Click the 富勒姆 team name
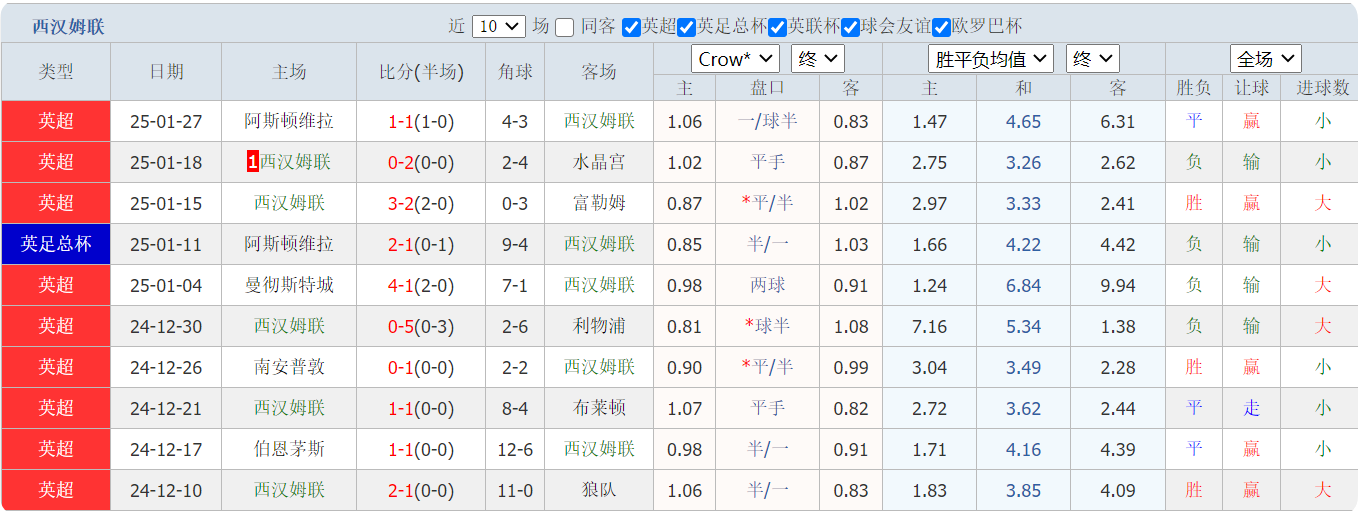Viewport: 1358px width, 515px height. click(x=598, y=203)
